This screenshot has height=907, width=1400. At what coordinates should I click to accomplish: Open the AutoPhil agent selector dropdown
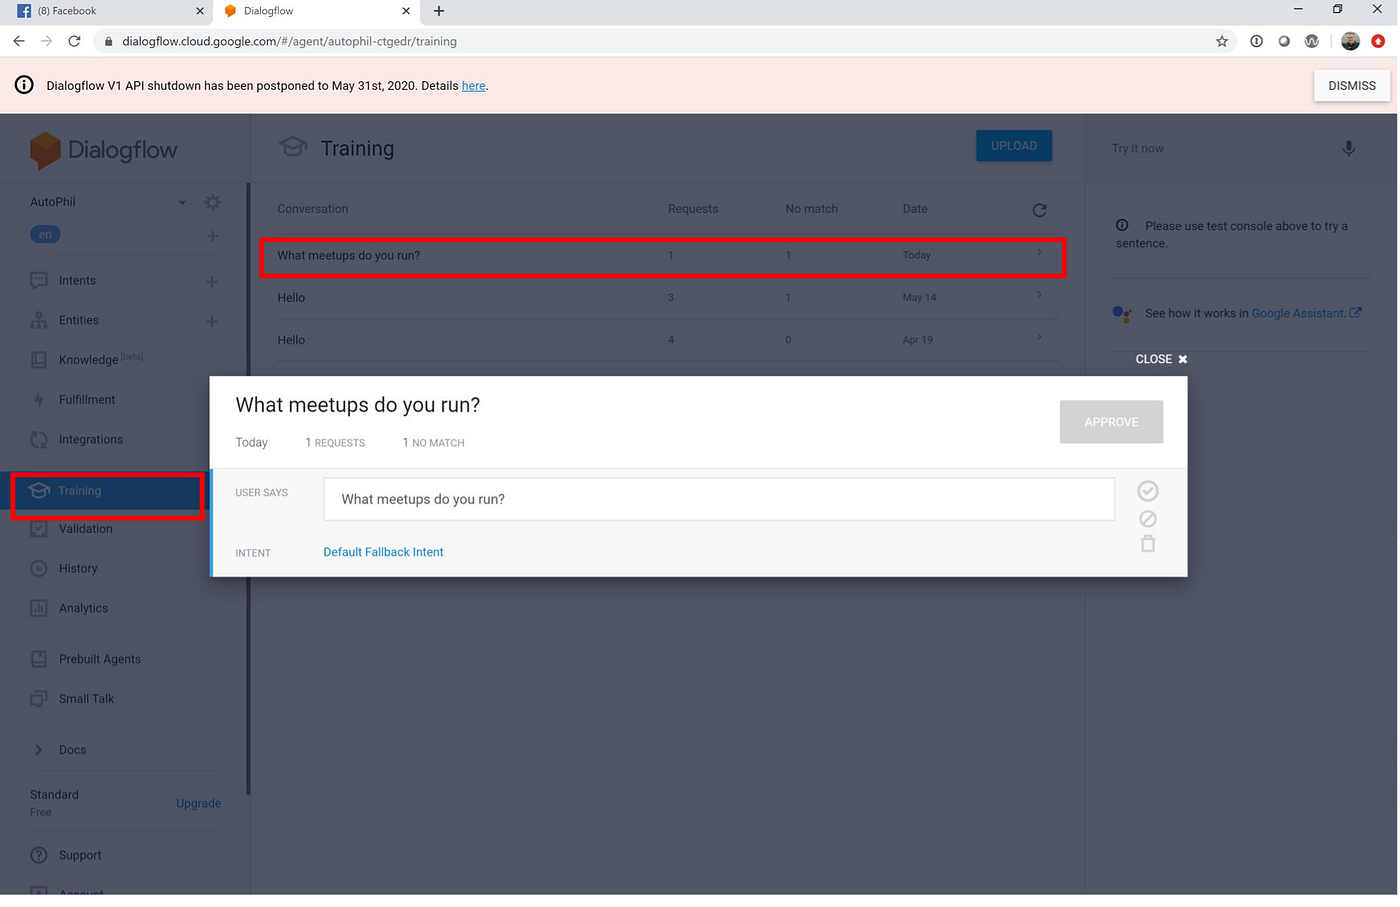[x=182, y=201]
